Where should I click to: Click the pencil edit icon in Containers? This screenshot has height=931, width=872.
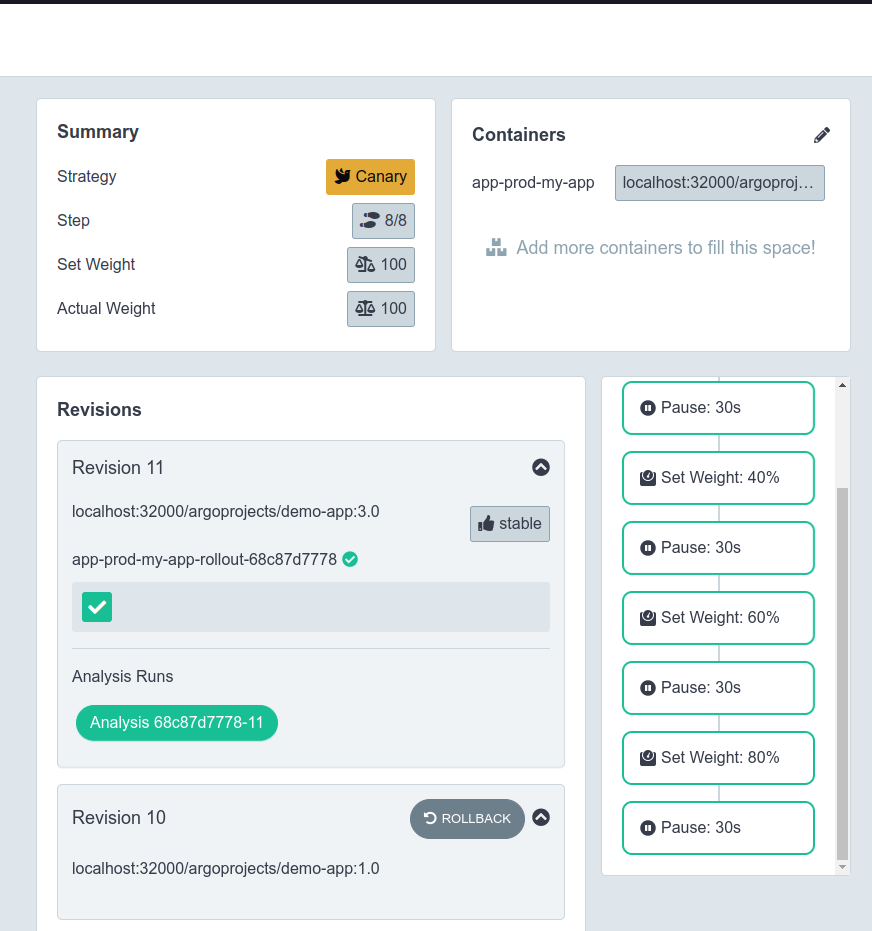click(822, 135)
